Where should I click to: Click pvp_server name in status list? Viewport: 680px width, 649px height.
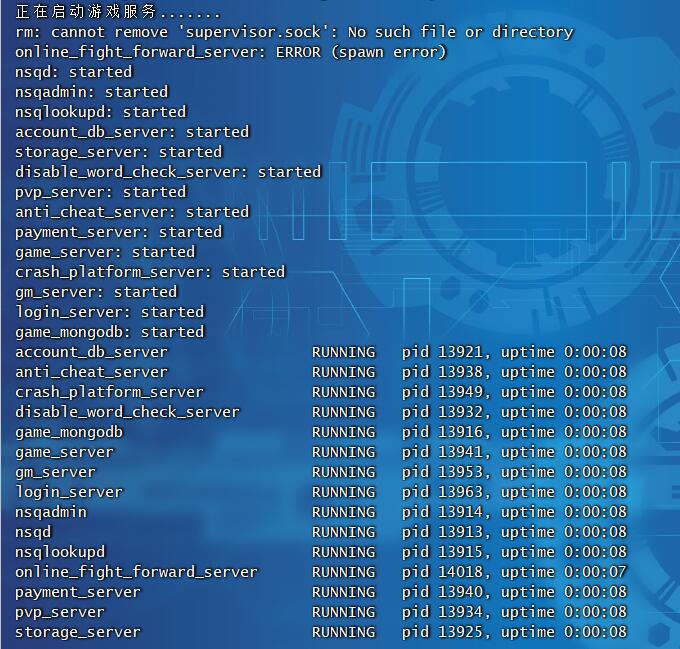click(x=60, y=612)
